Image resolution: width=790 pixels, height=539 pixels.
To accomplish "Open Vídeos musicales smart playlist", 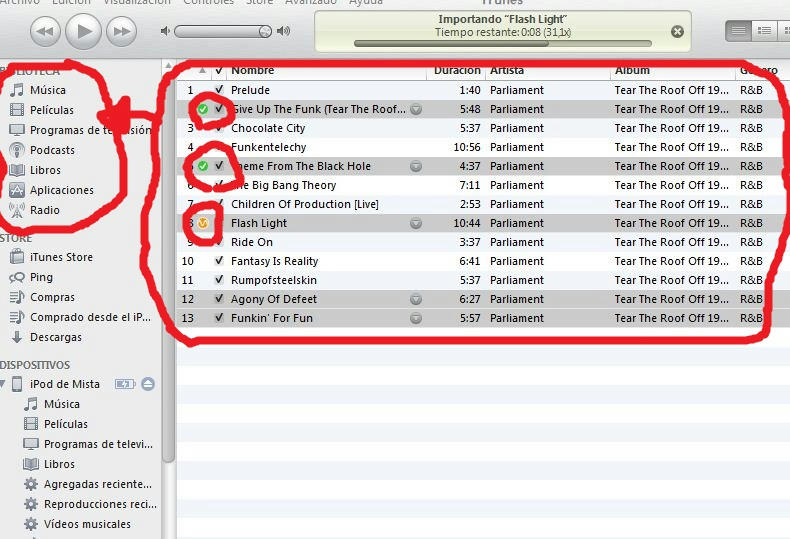I will pos(87,524).
